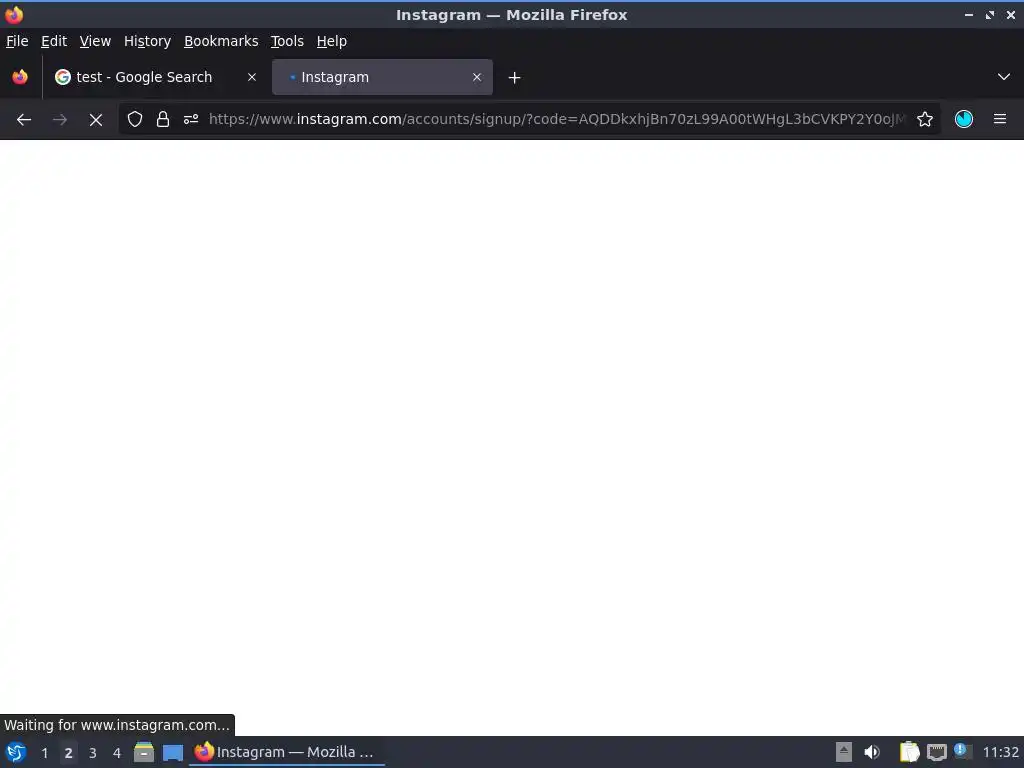Open the File menu
The width and height of the screenshot is (1024, 768).
[17, 41]
